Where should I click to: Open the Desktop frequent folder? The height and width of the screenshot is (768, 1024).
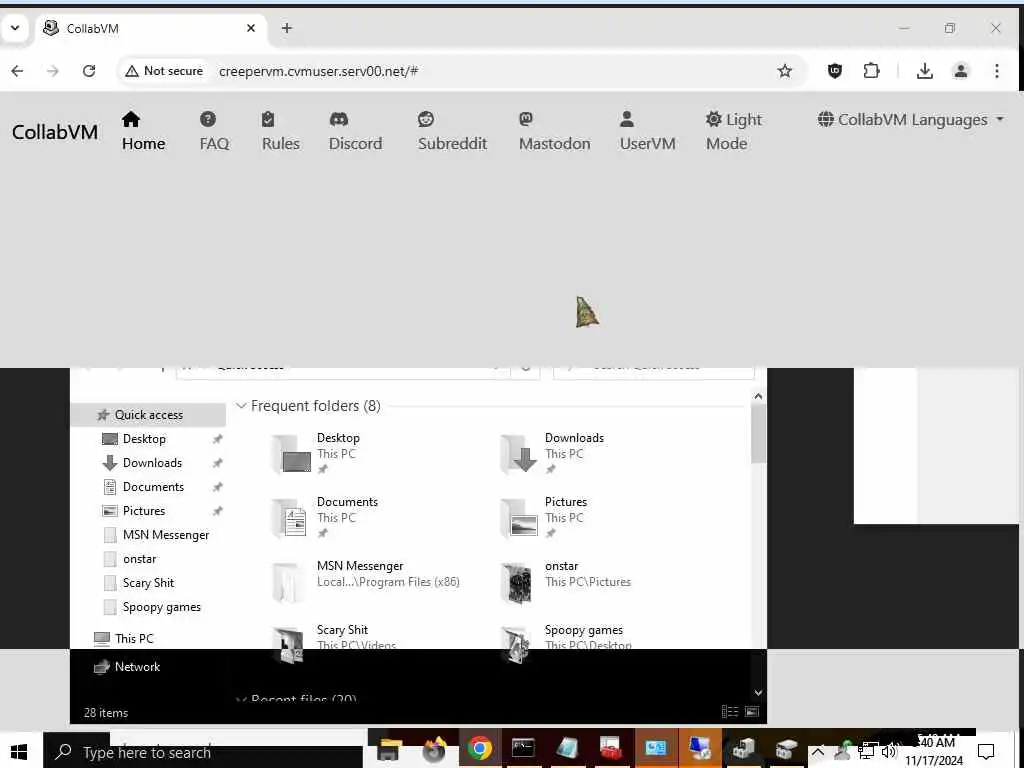338,453
